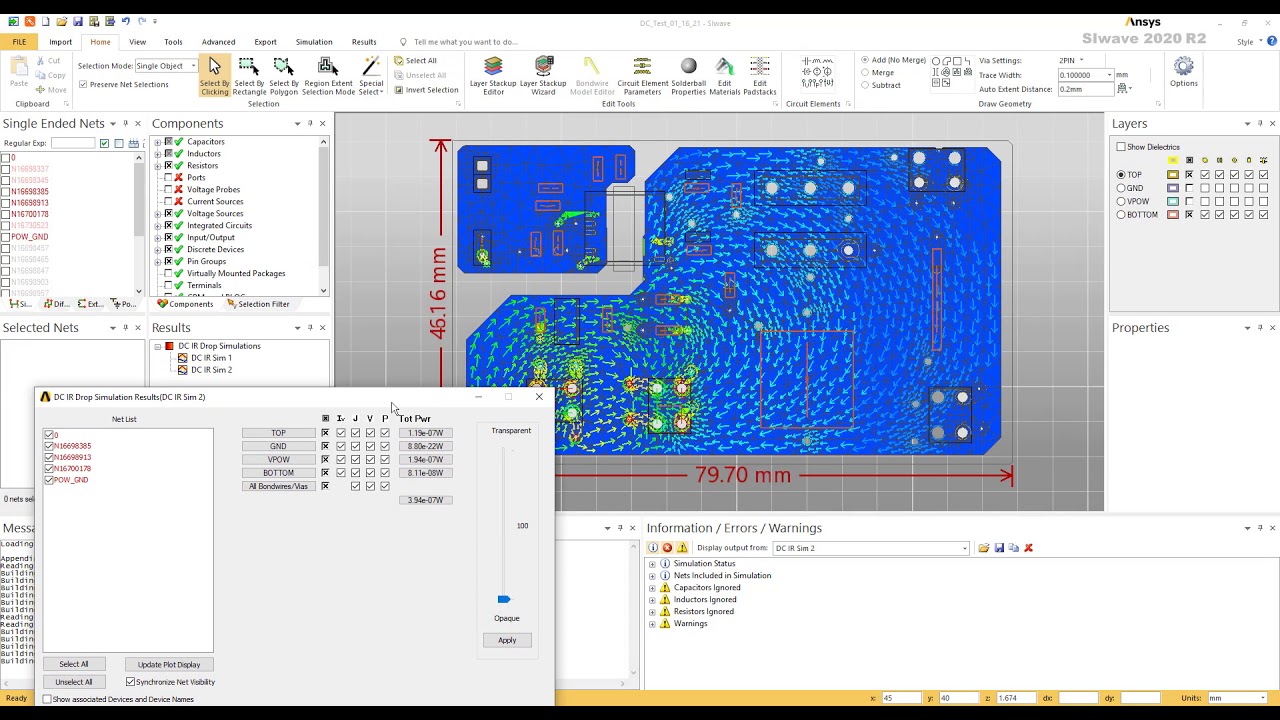The image size is (1280, 720).
Task: Click the Auto Extent Distance field
Action: click(x=1085, y=89)
